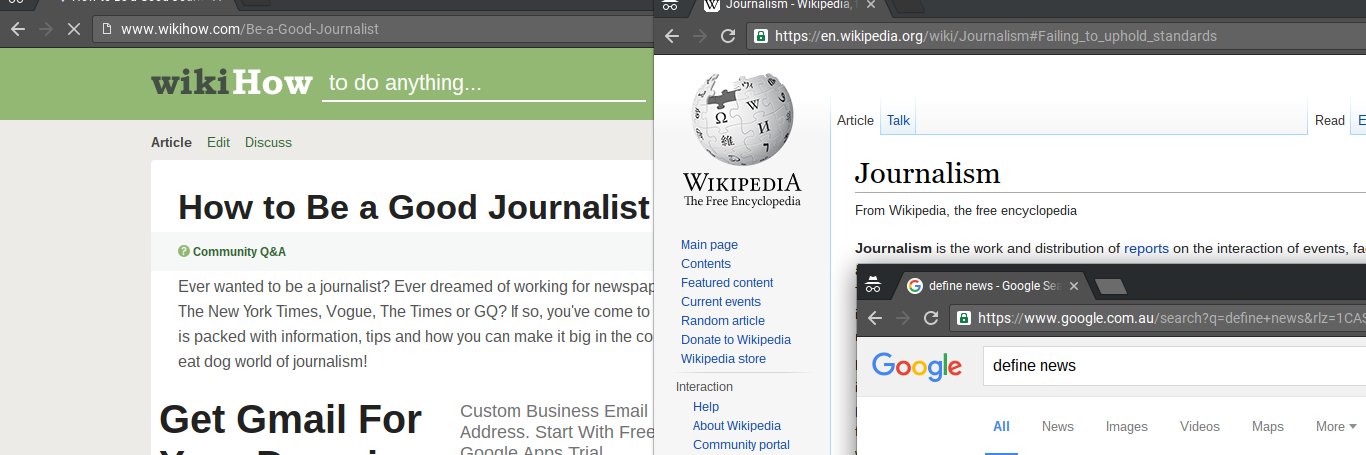The width and height of the screenshot is (1366, 455).
Task: Open Wikipedia store link
Action: [x=723, y=359]
